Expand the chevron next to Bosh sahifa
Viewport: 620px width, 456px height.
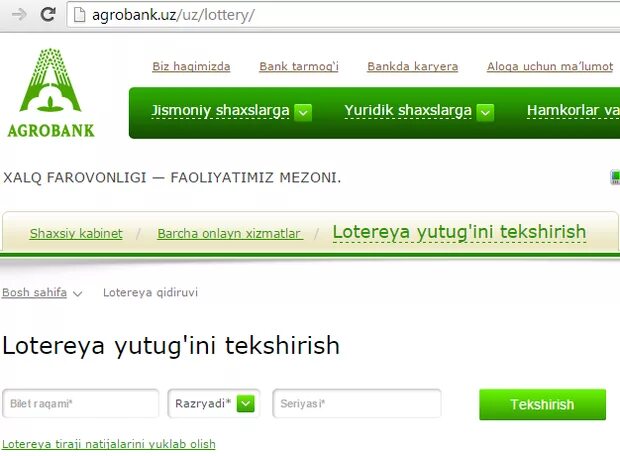tap(78, 294)
